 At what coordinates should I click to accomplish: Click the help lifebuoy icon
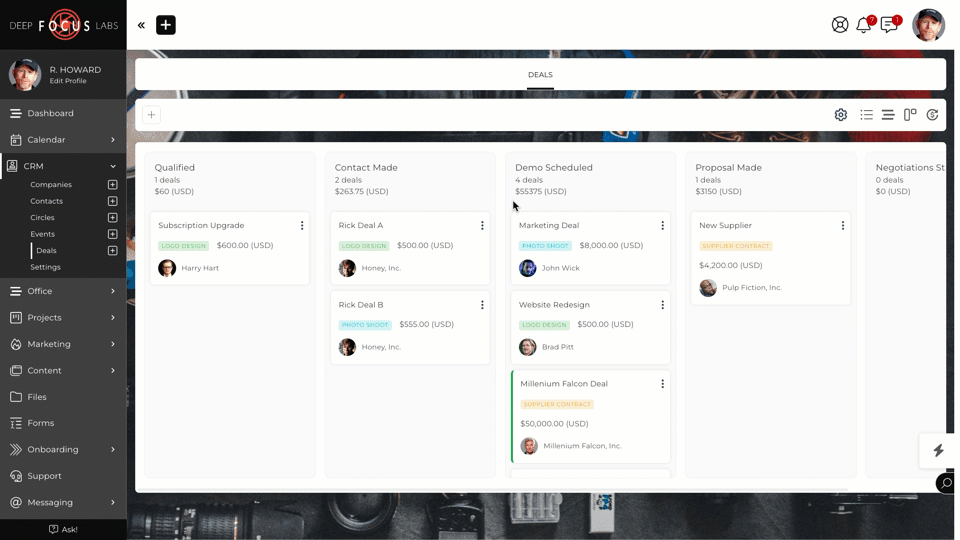pyautogui.click(x=840, y=25)
